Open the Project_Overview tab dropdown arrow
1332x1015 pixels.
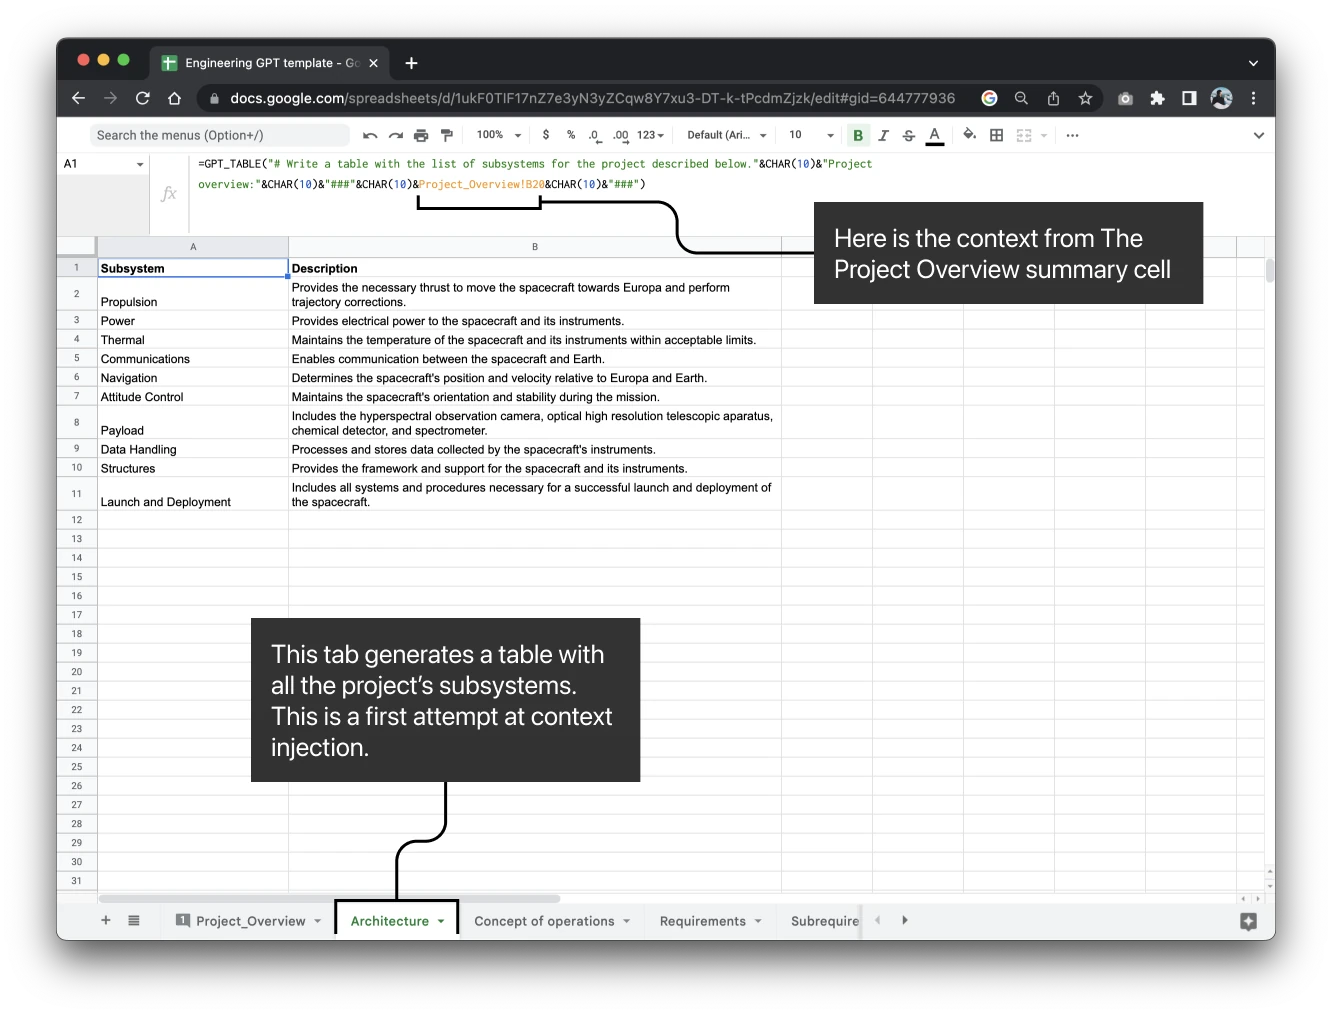pyautogui.click(x=318, y=921)
